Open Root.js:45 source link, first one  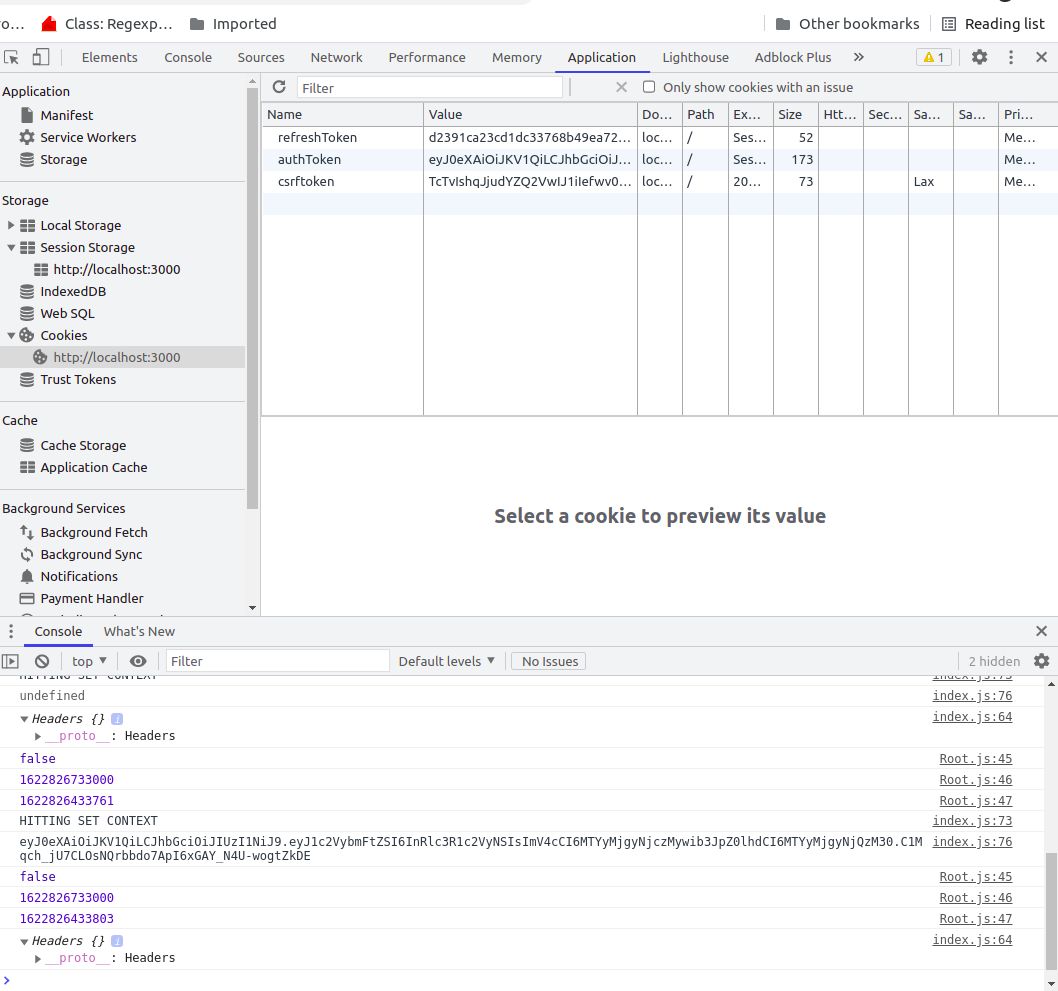coord(975,759)
